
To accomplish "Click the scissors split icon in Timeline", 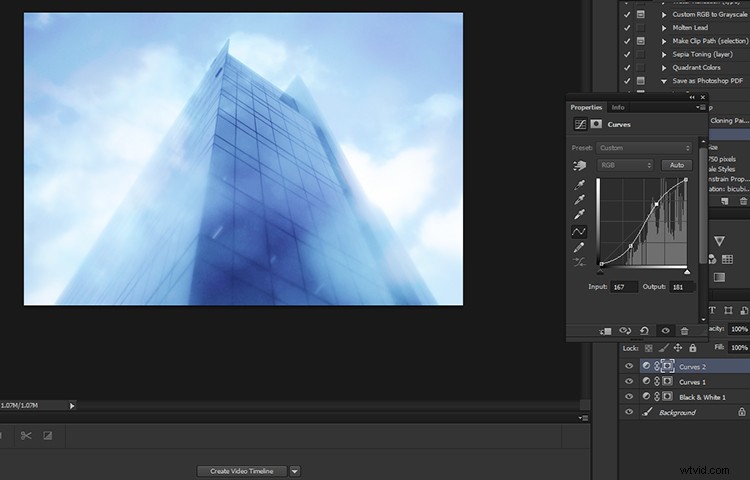I will 26,436.
